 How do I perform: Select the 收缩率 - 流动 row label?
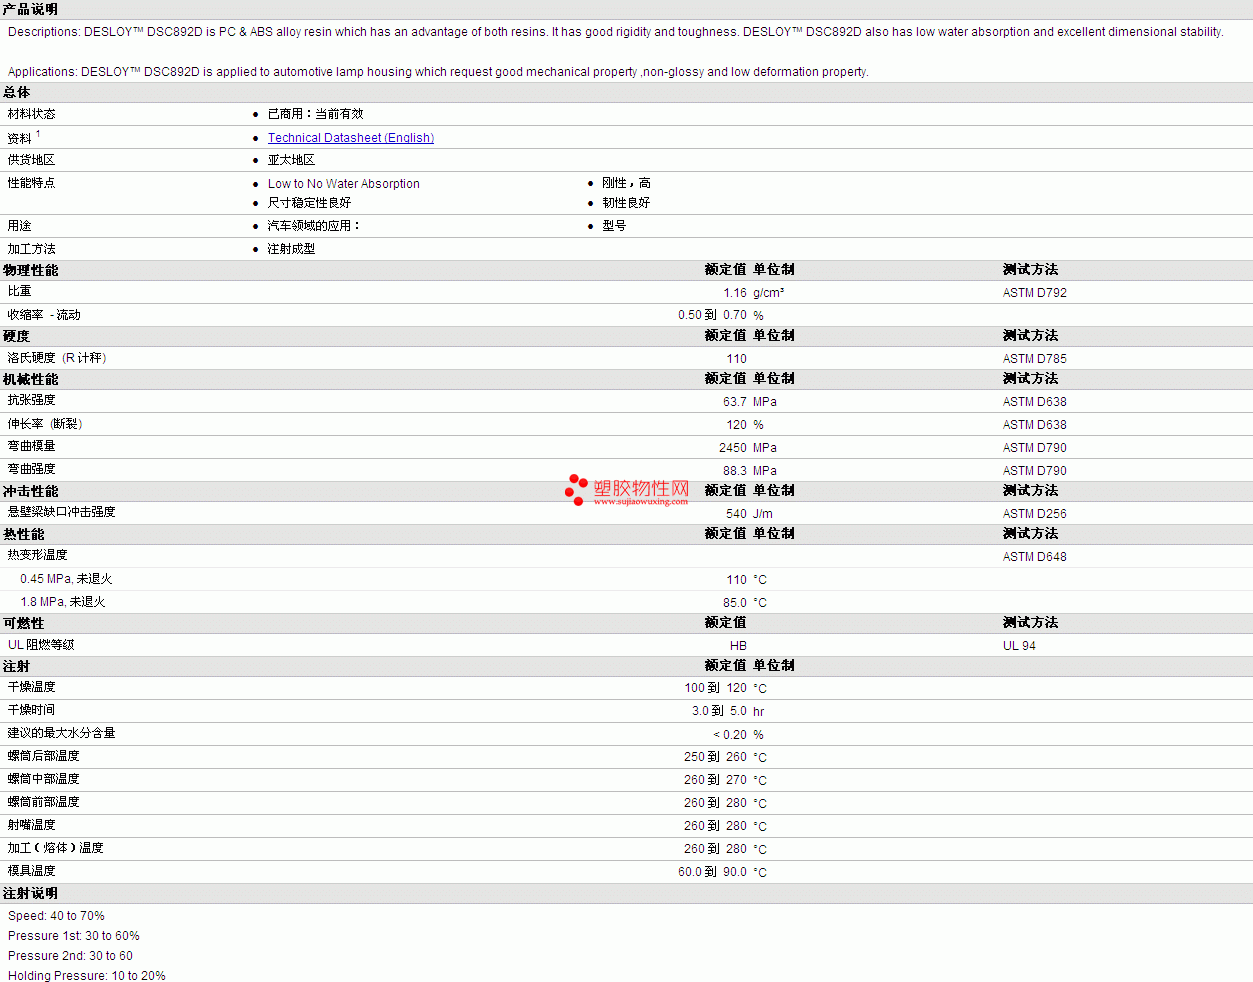point(44,315)
